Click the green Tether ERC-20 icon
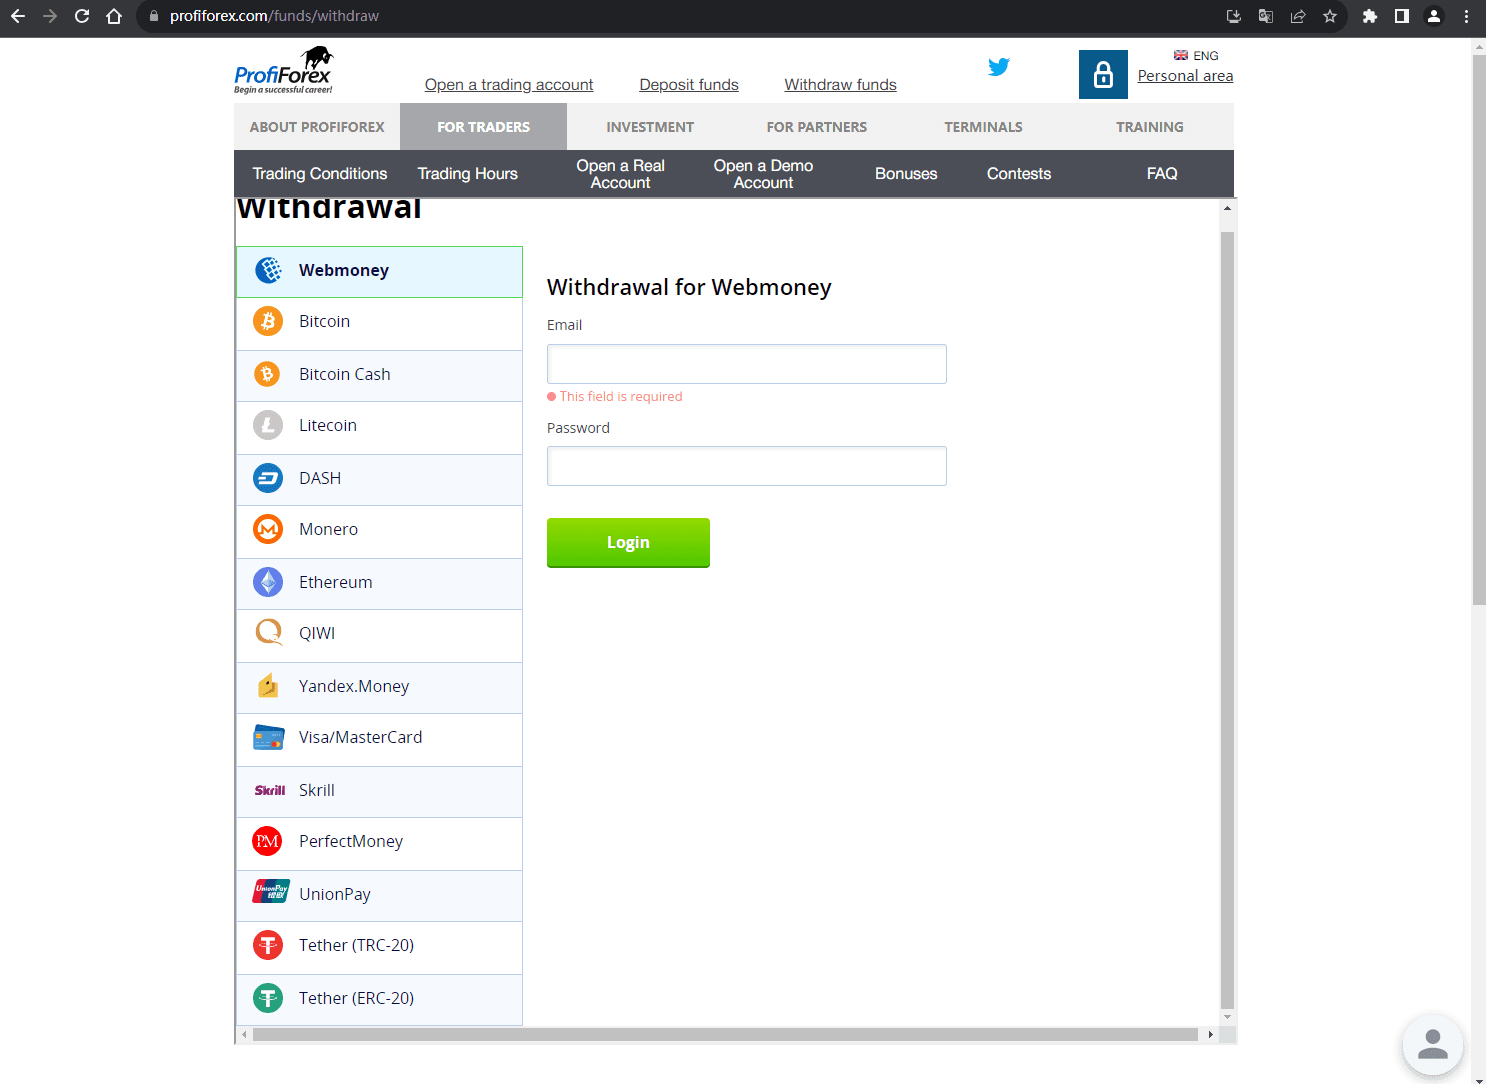The width and height of the screenshot is (1486, 1084). (x=268, y=998)
